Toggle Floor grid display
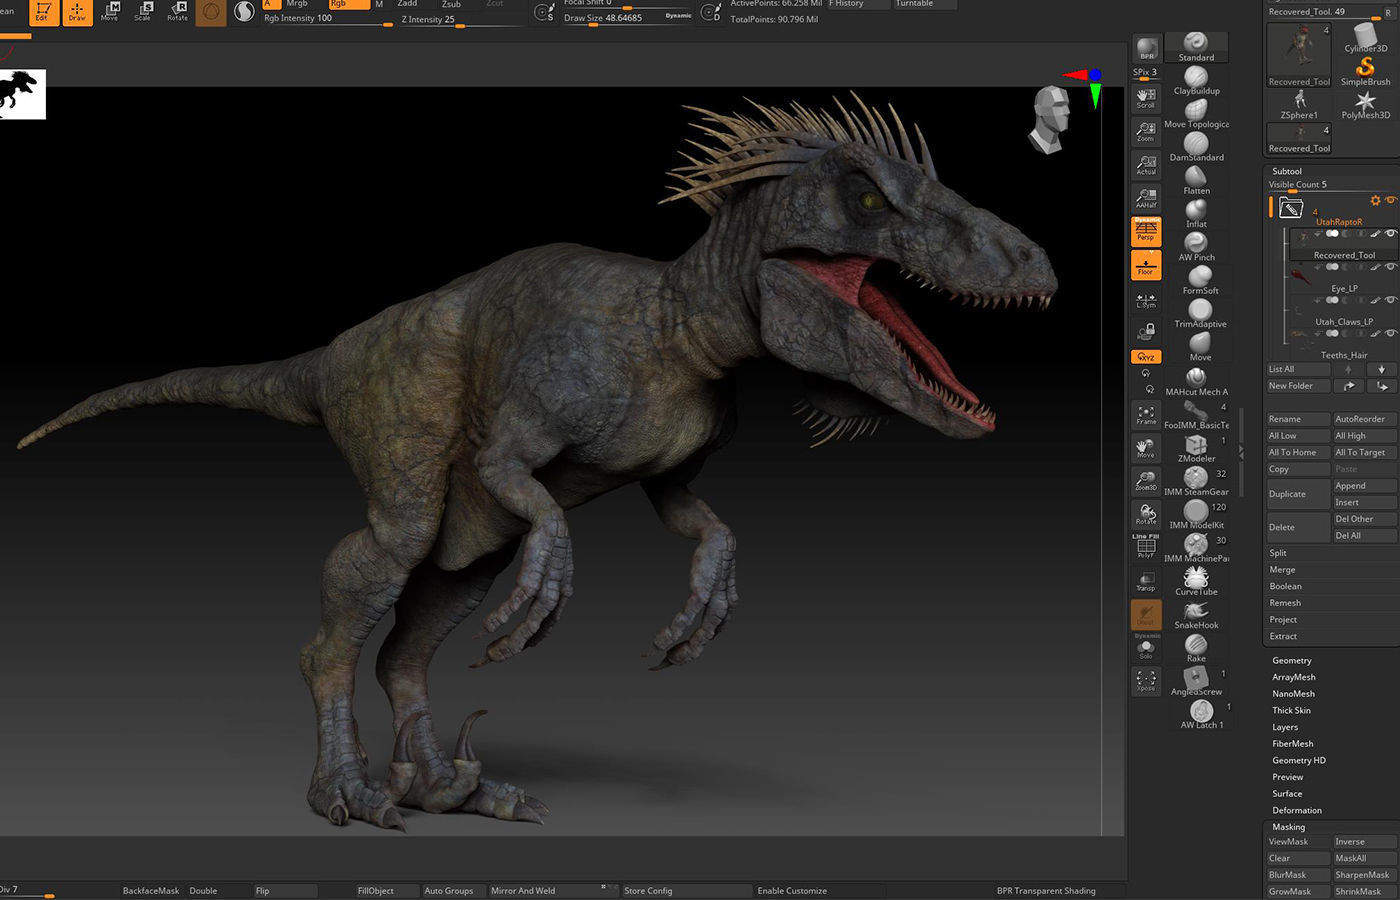Viewport: 1400px width, 900px height. pyautogui.click(x=1146, y=264)
